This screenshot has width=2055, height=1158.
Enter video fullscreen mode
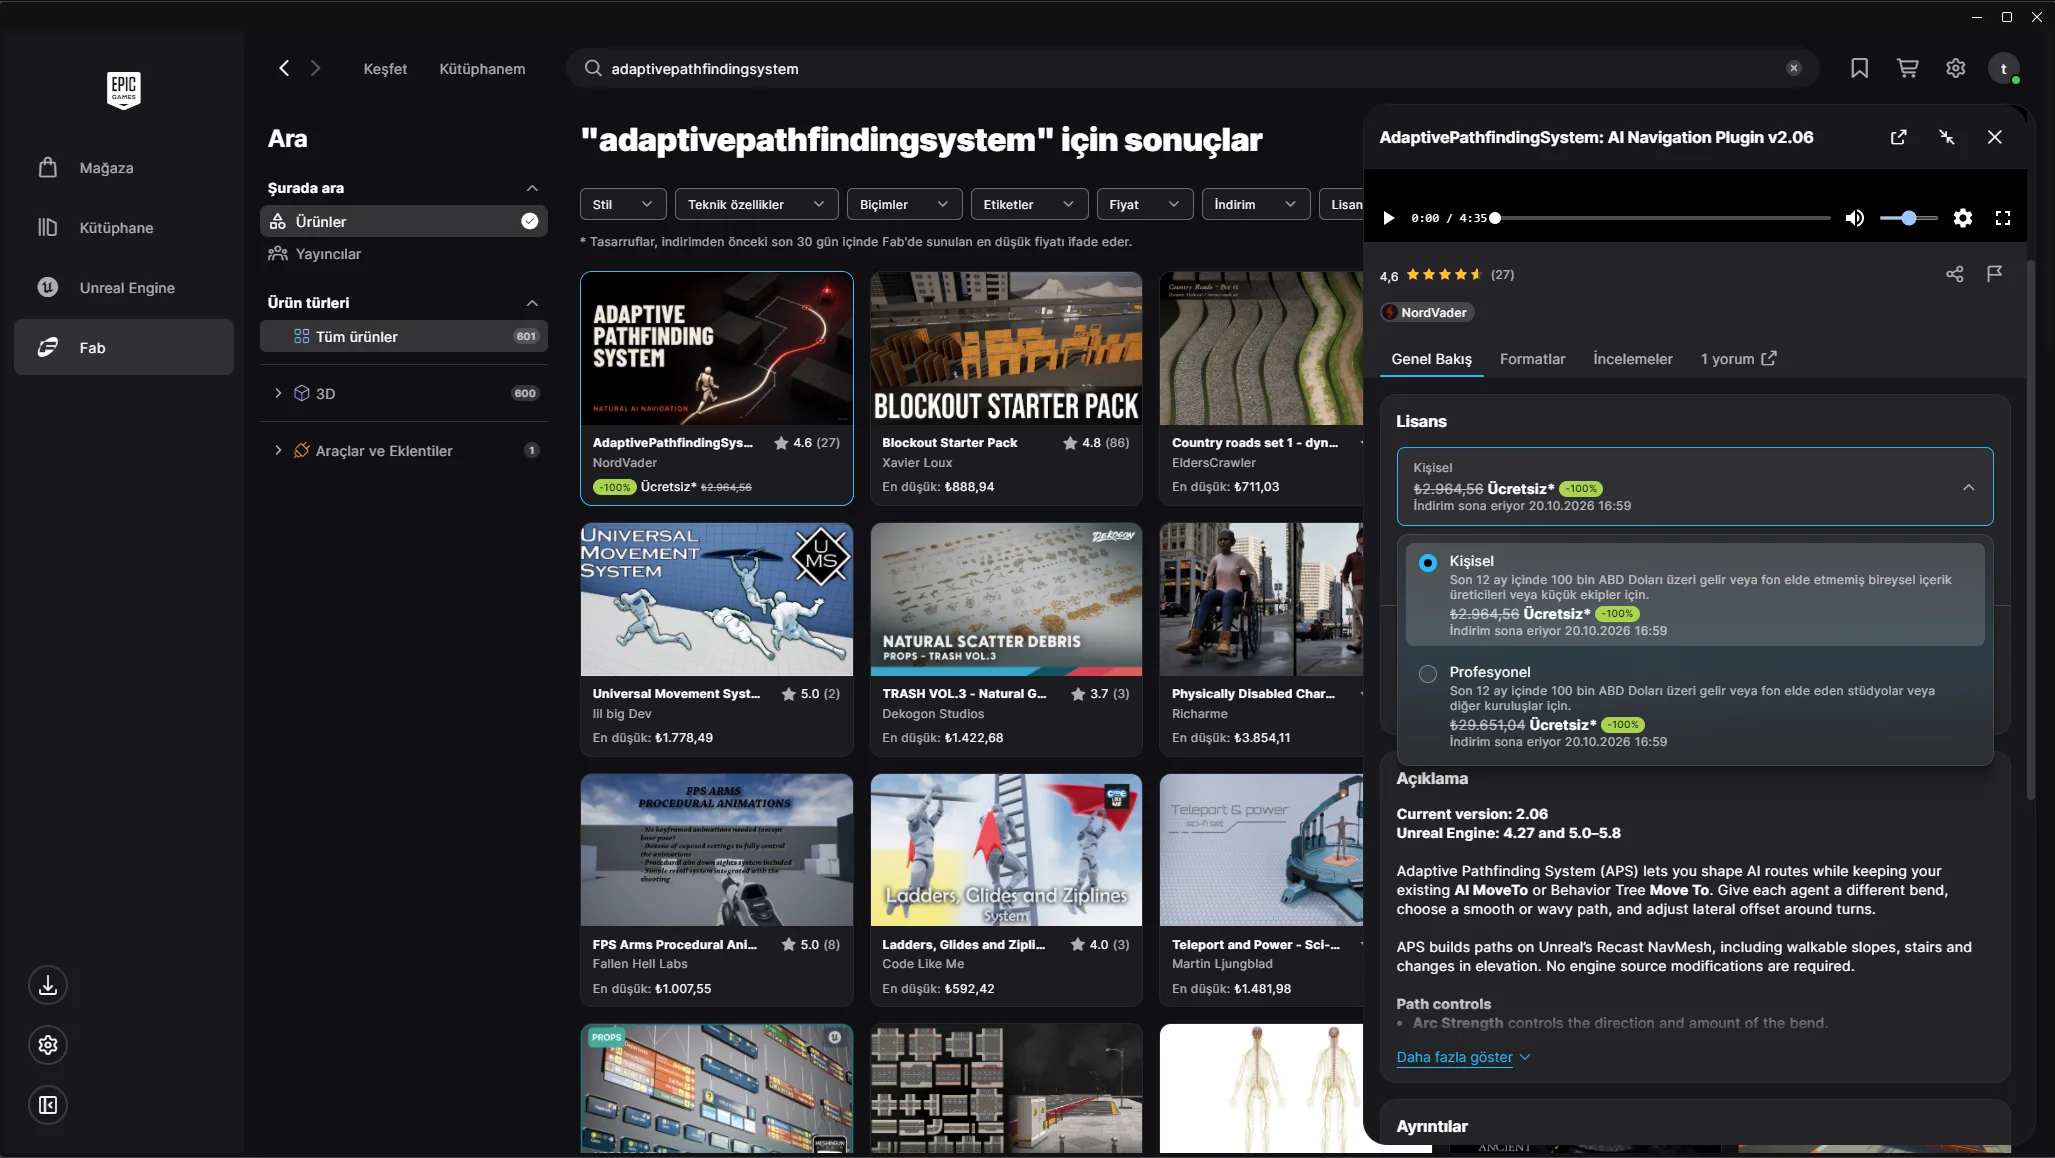2002,218
